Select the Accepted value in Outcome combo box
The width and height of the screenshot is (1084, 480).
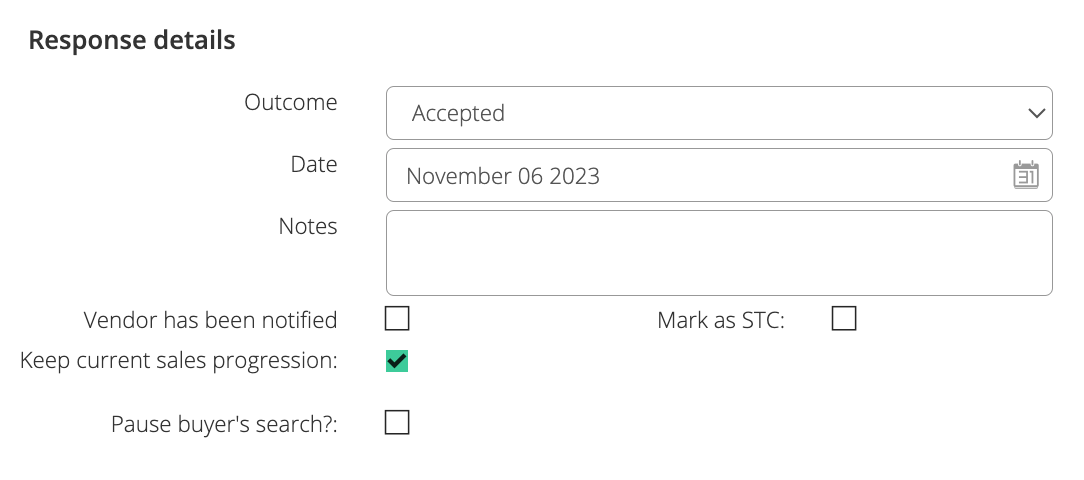point(458,113)
